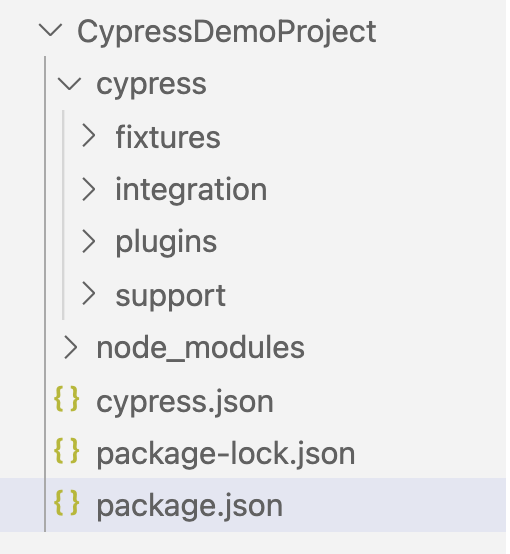Select the CypressDemoProject root folder name
This screenshot has width=510, height=554.
tap(227, 33)
